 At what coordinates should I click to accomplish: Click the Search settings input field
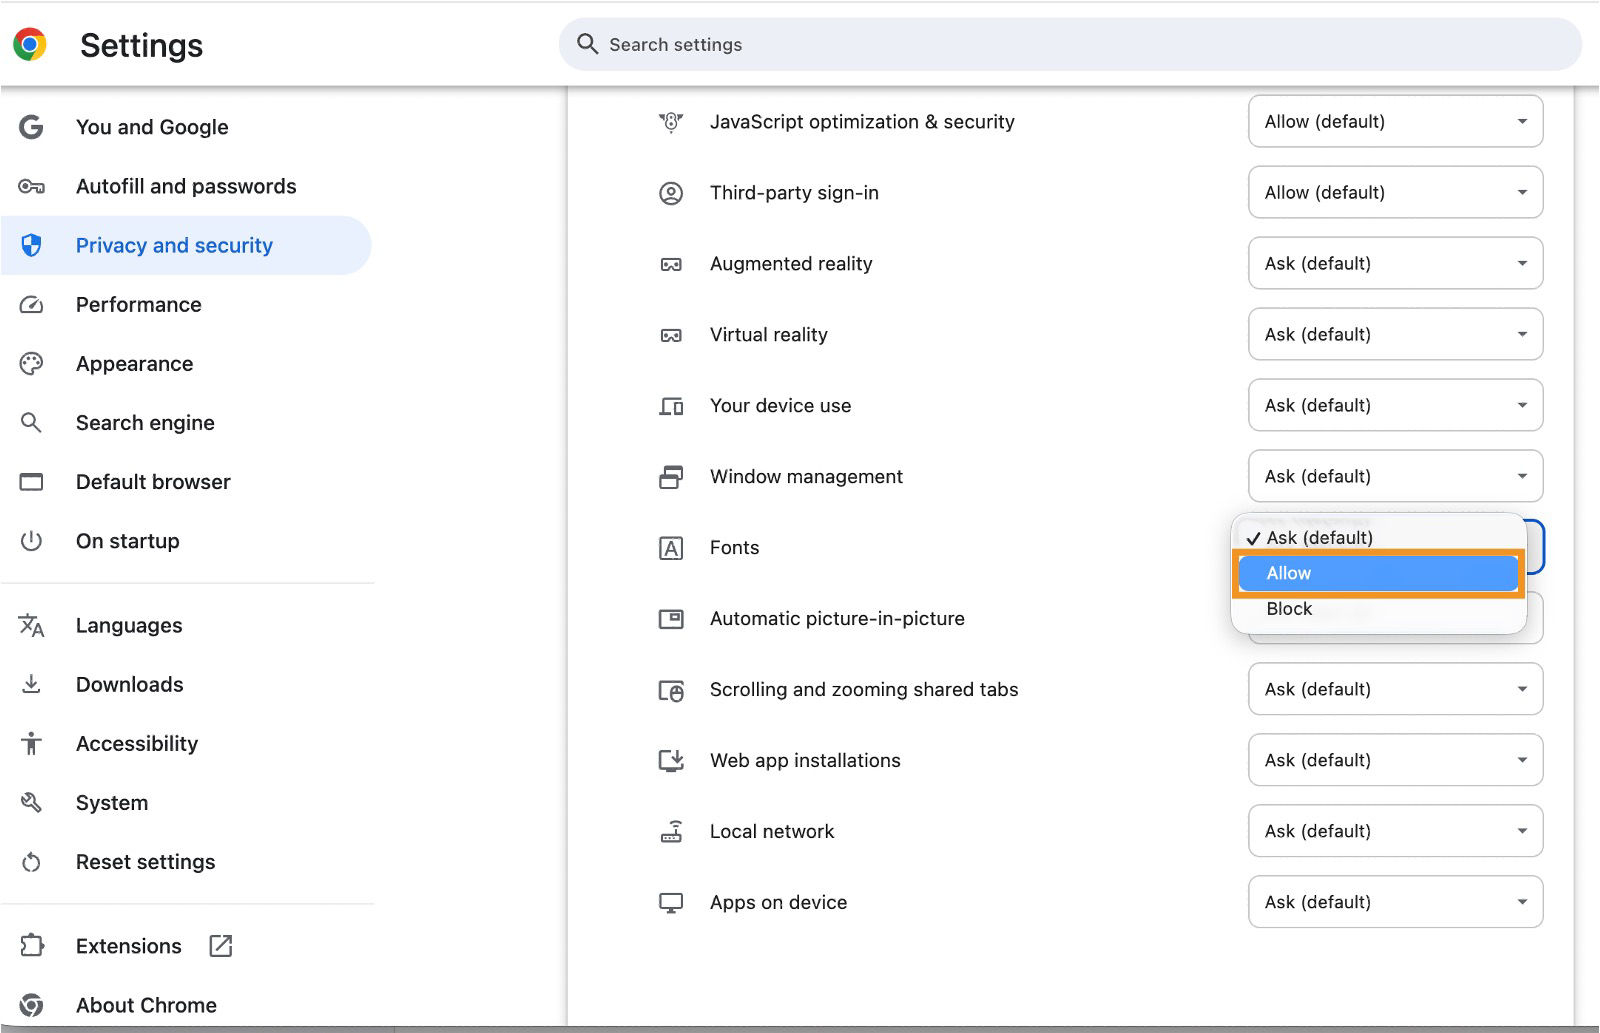pos(1070,44)
